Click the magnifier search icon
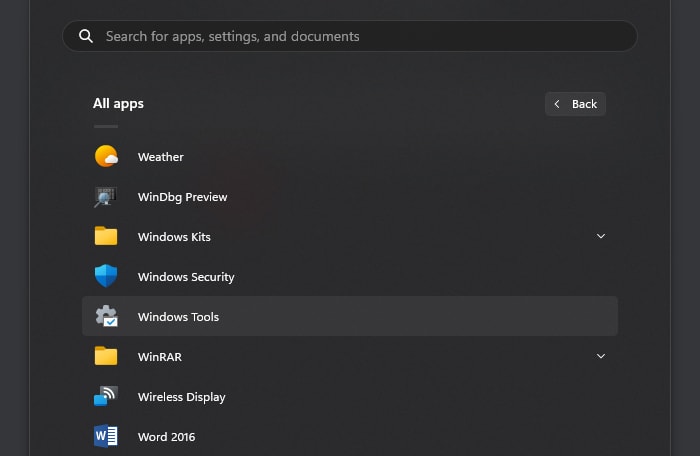Screen dimensions: 700x456 86,36
